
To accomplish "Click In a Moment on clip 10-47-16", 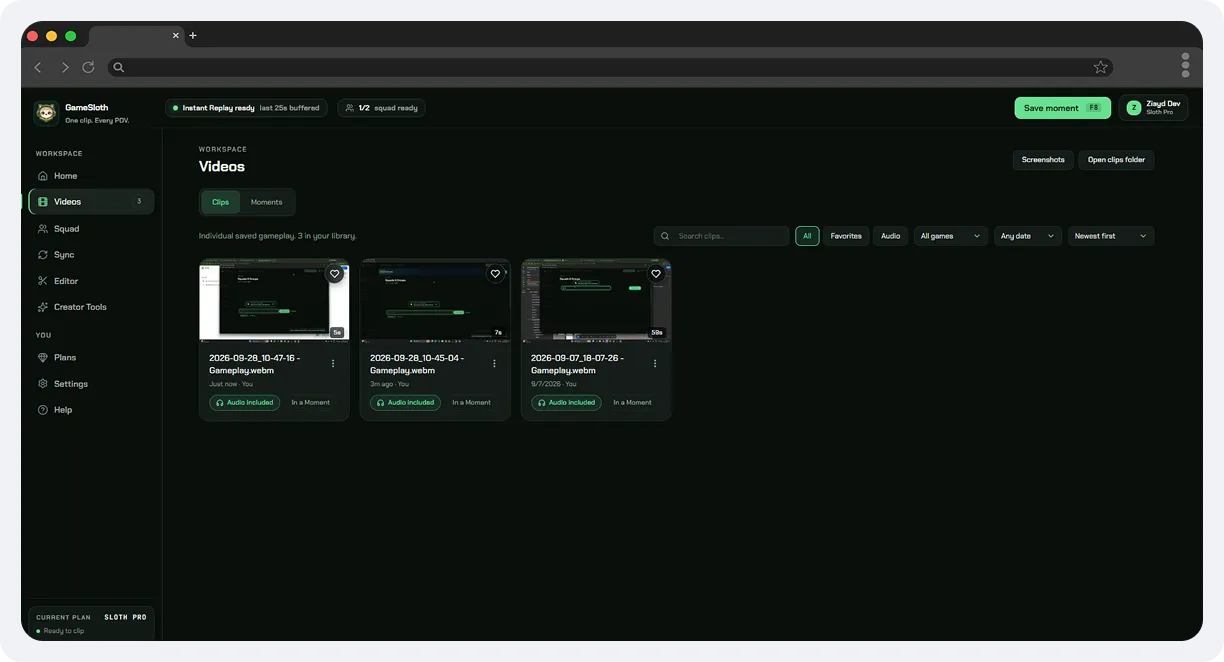I will click(311, 403).
